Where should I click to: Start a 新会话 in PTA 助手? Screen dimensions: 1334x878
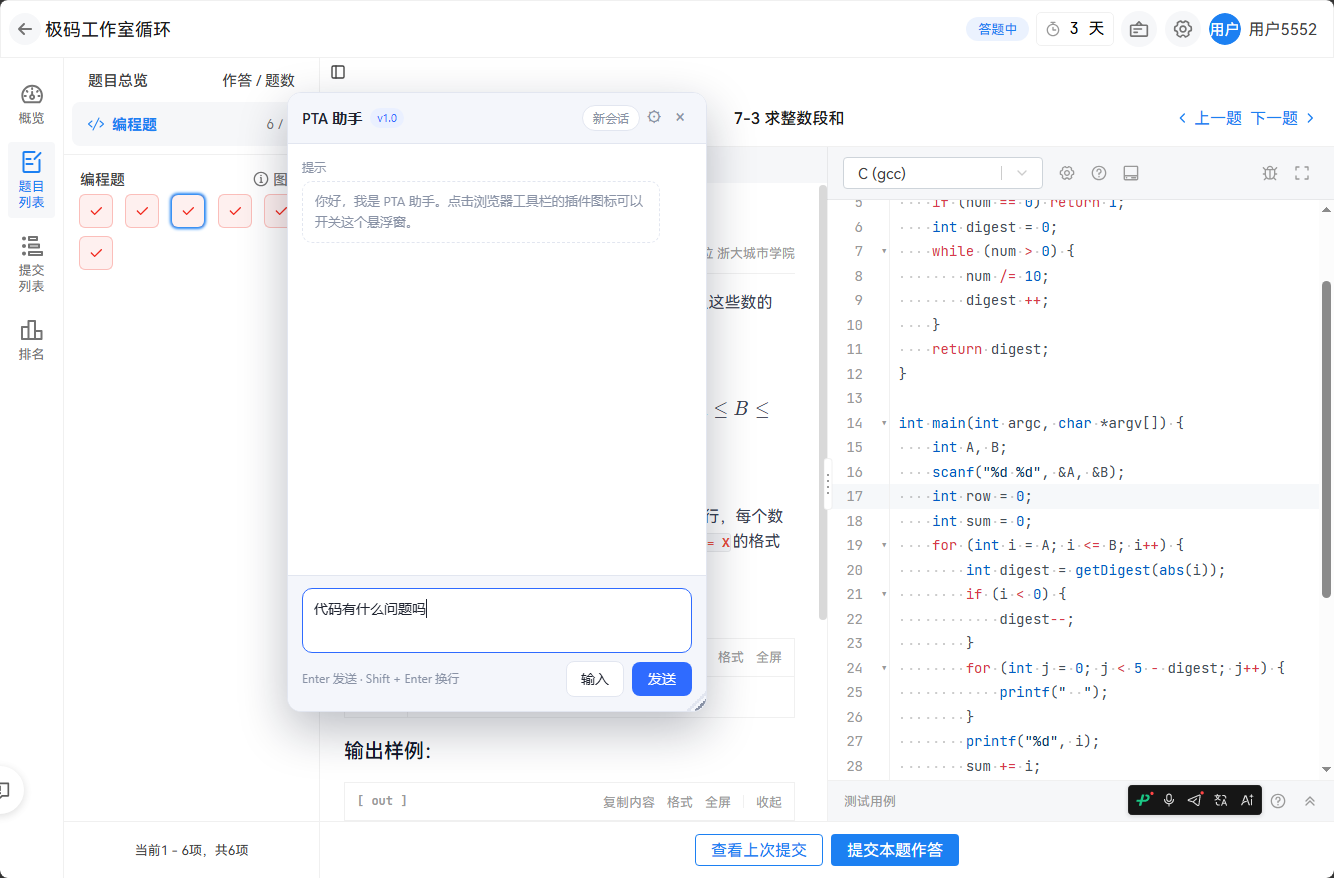(x=611, y=118)
